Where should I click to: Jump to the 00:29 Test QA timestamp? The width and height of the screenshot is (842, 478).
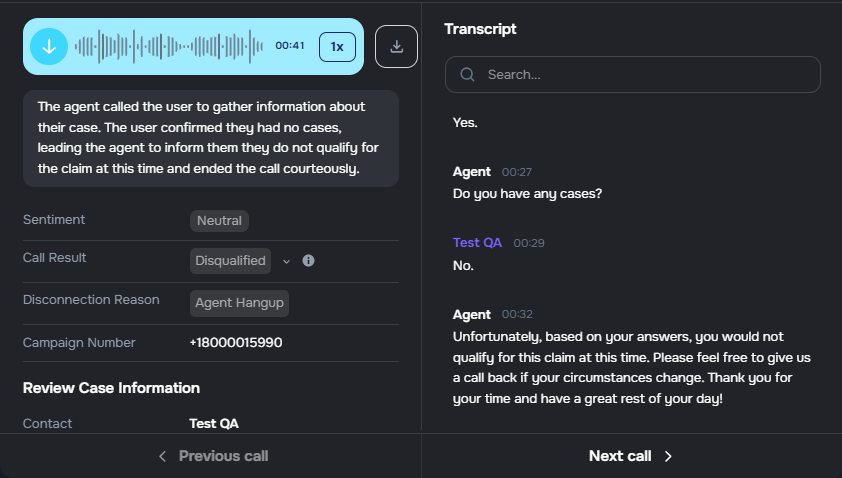528,243
